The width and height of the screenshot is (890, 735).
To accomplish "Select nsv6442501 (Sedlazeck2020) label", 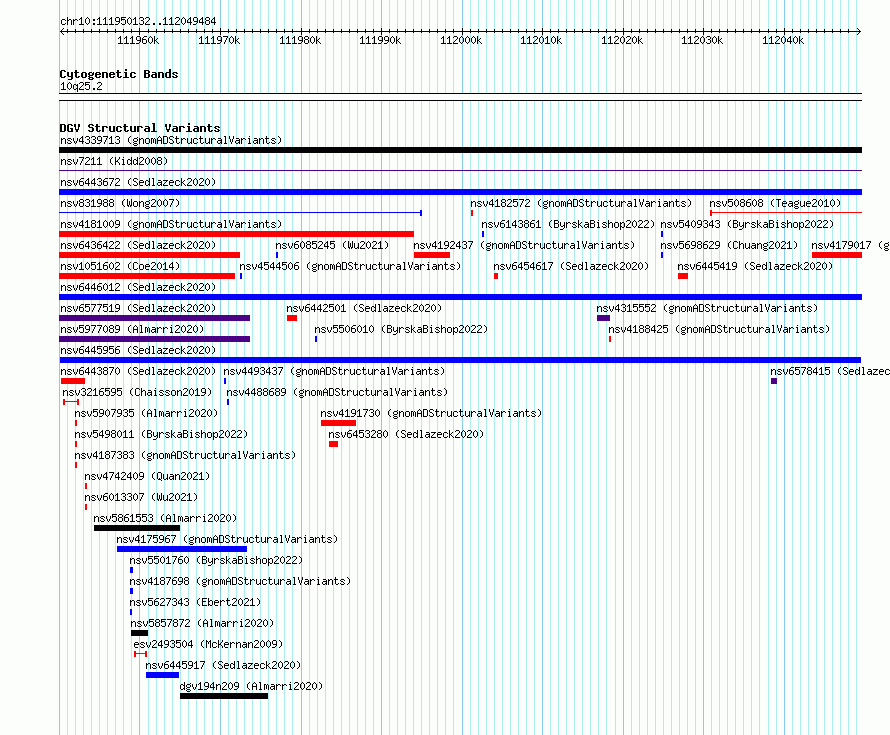I will pyautogui.click(x=364, y=308).
